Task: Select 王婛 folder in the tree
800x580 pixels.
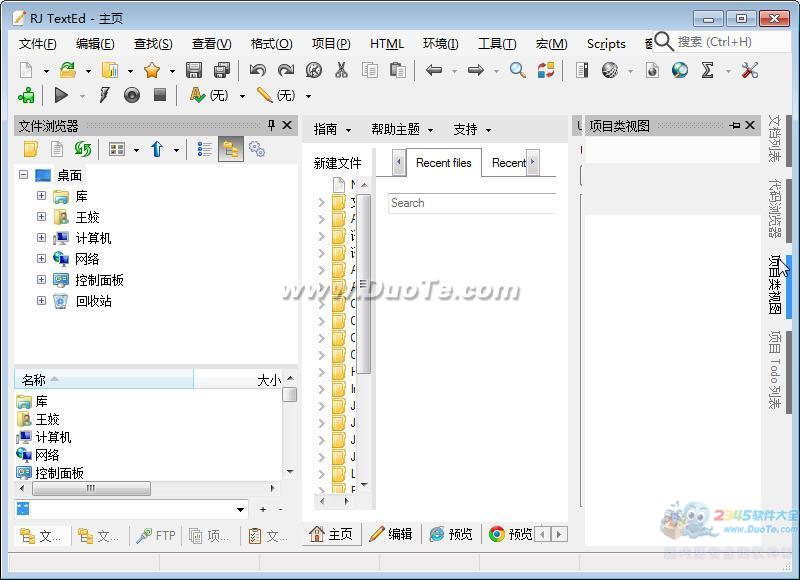Action: pos(87,217)
